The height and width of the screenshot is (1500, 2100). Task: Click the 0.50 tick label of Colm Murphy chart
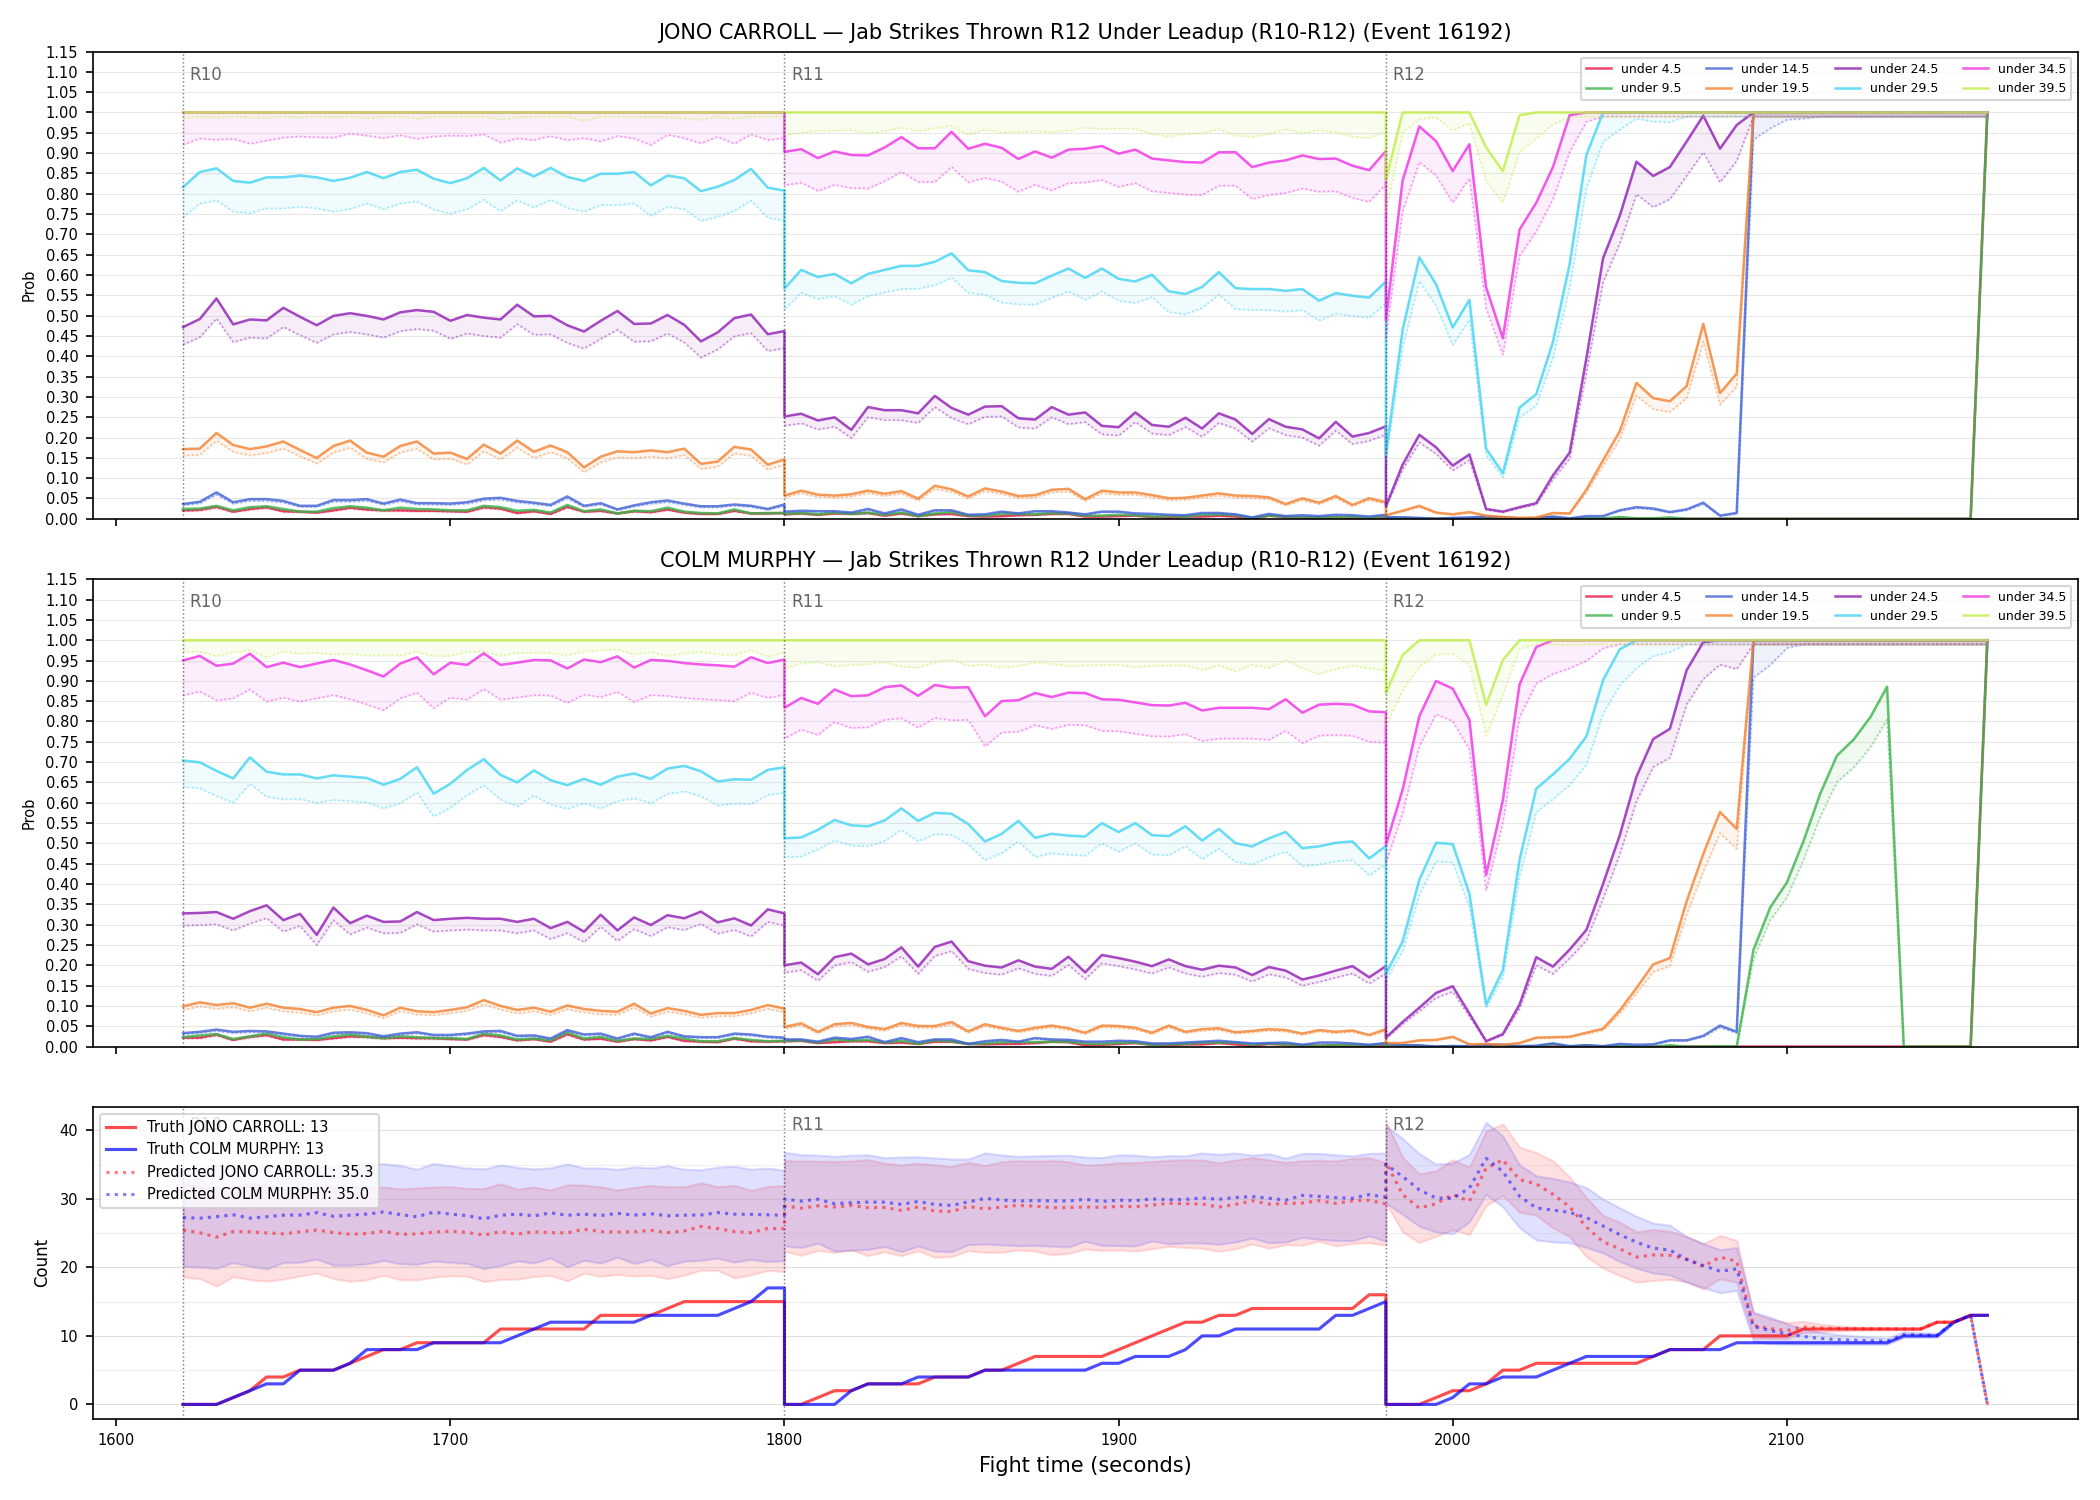pos(61,844)
